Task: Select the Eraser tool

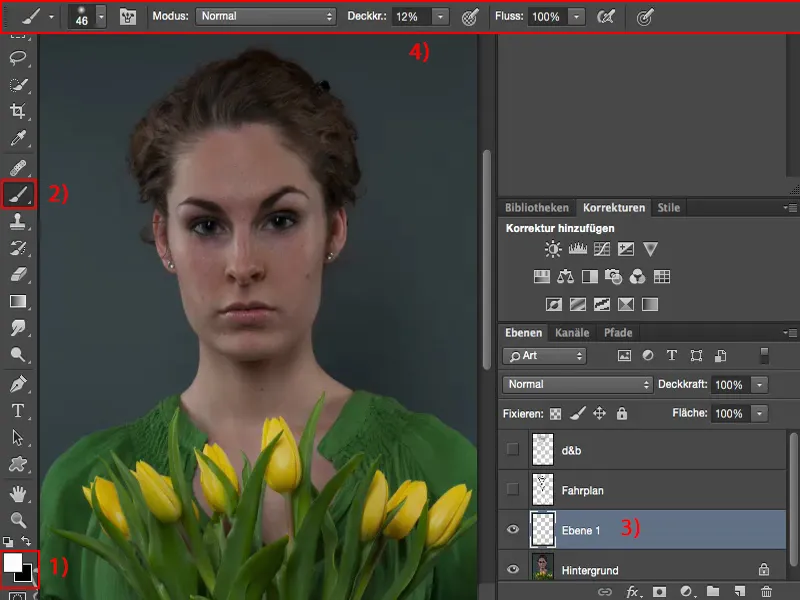Action: (18, 274)
